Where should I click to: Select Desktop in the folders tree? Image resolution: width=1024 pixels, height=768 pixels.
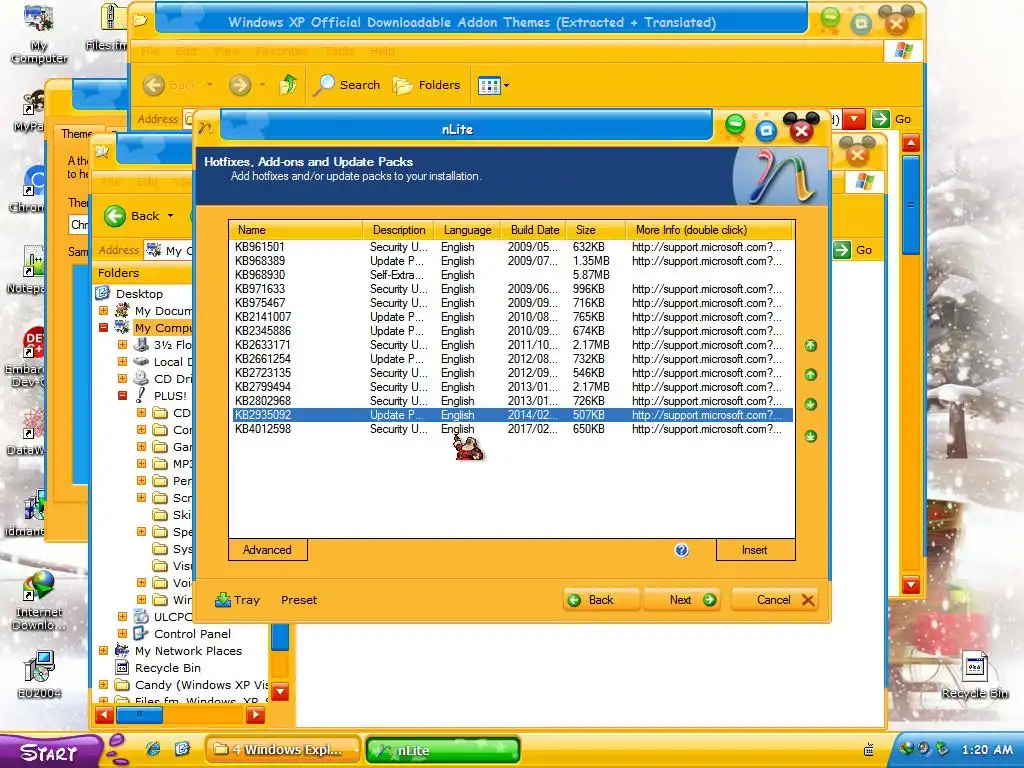click(x=139, y=294)
